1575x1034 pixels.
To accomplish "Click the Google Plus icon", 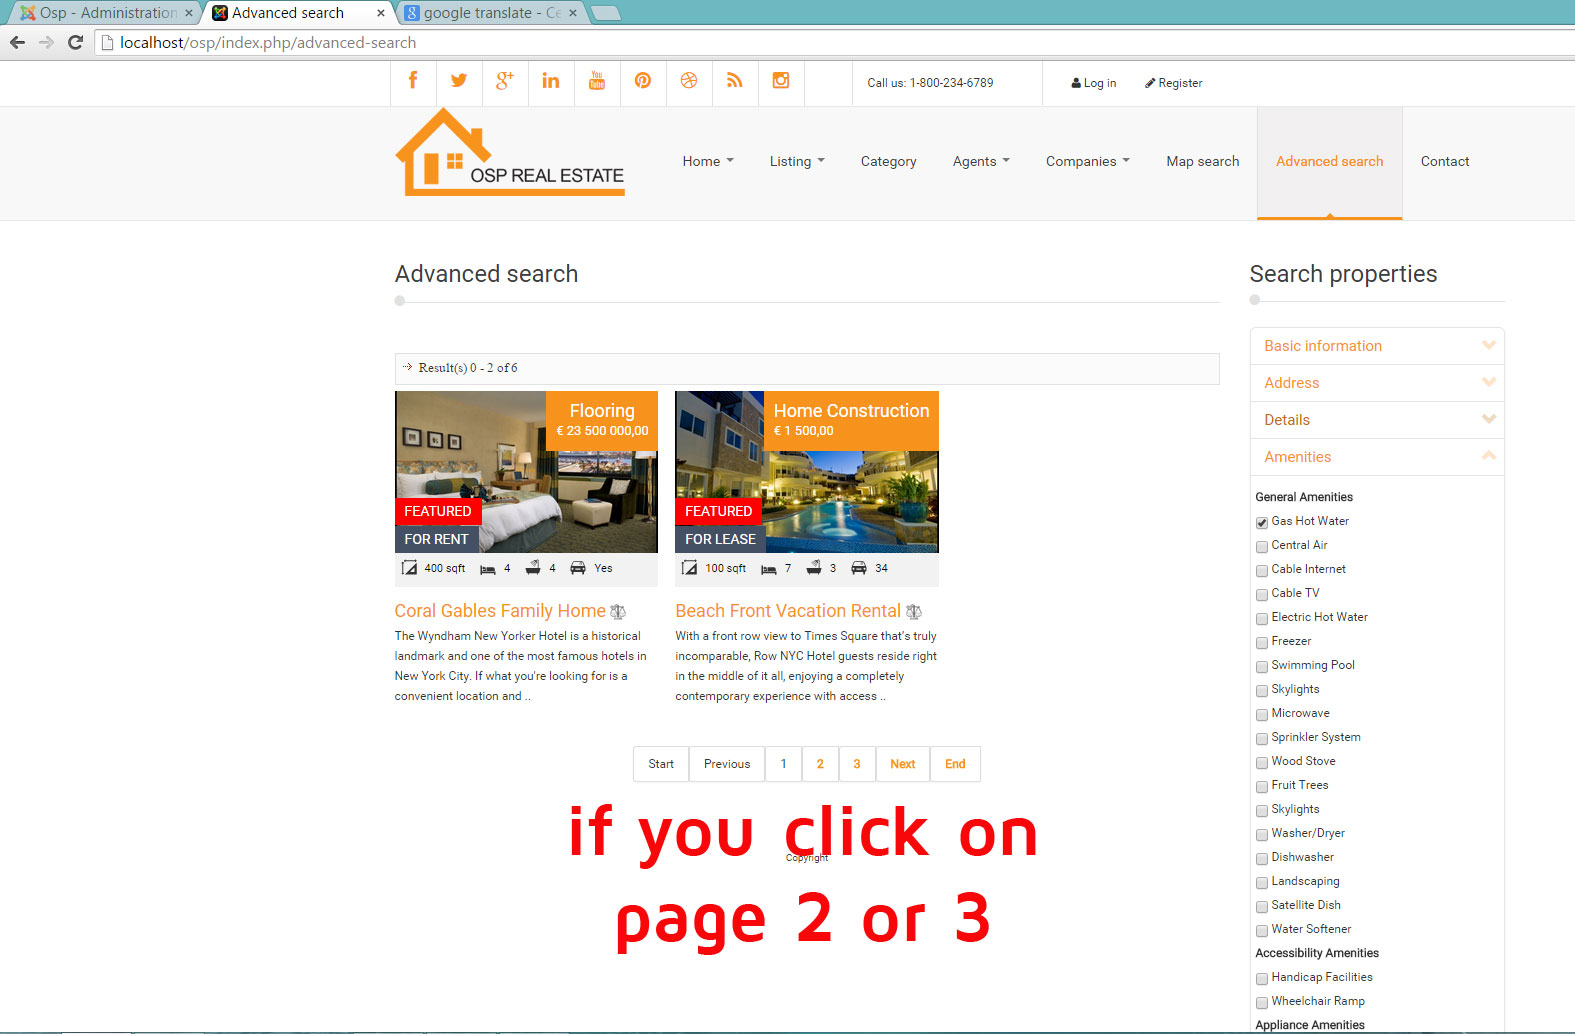I will pyautogui.click(x=505, y=81).
